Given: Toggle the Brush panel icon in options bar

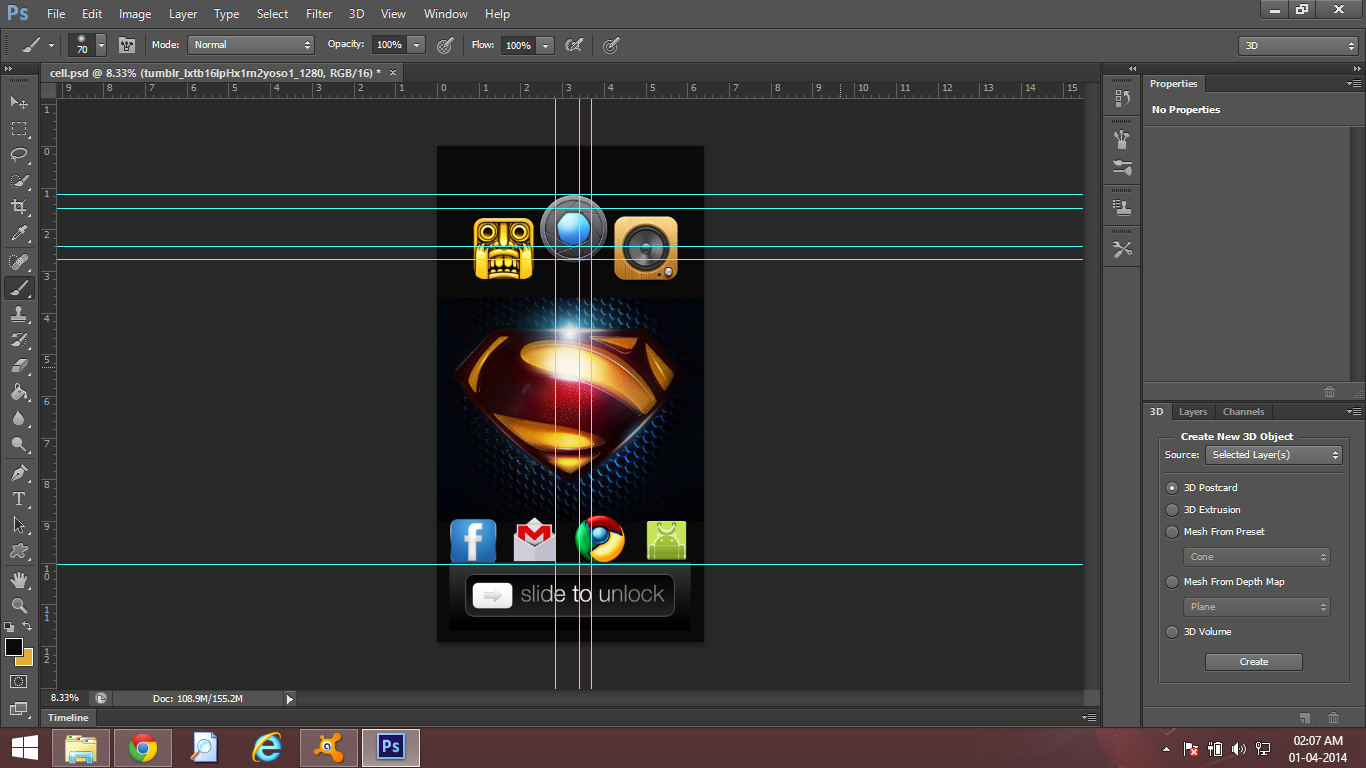Looking at the screenshot, I should [x=127, y=45].
